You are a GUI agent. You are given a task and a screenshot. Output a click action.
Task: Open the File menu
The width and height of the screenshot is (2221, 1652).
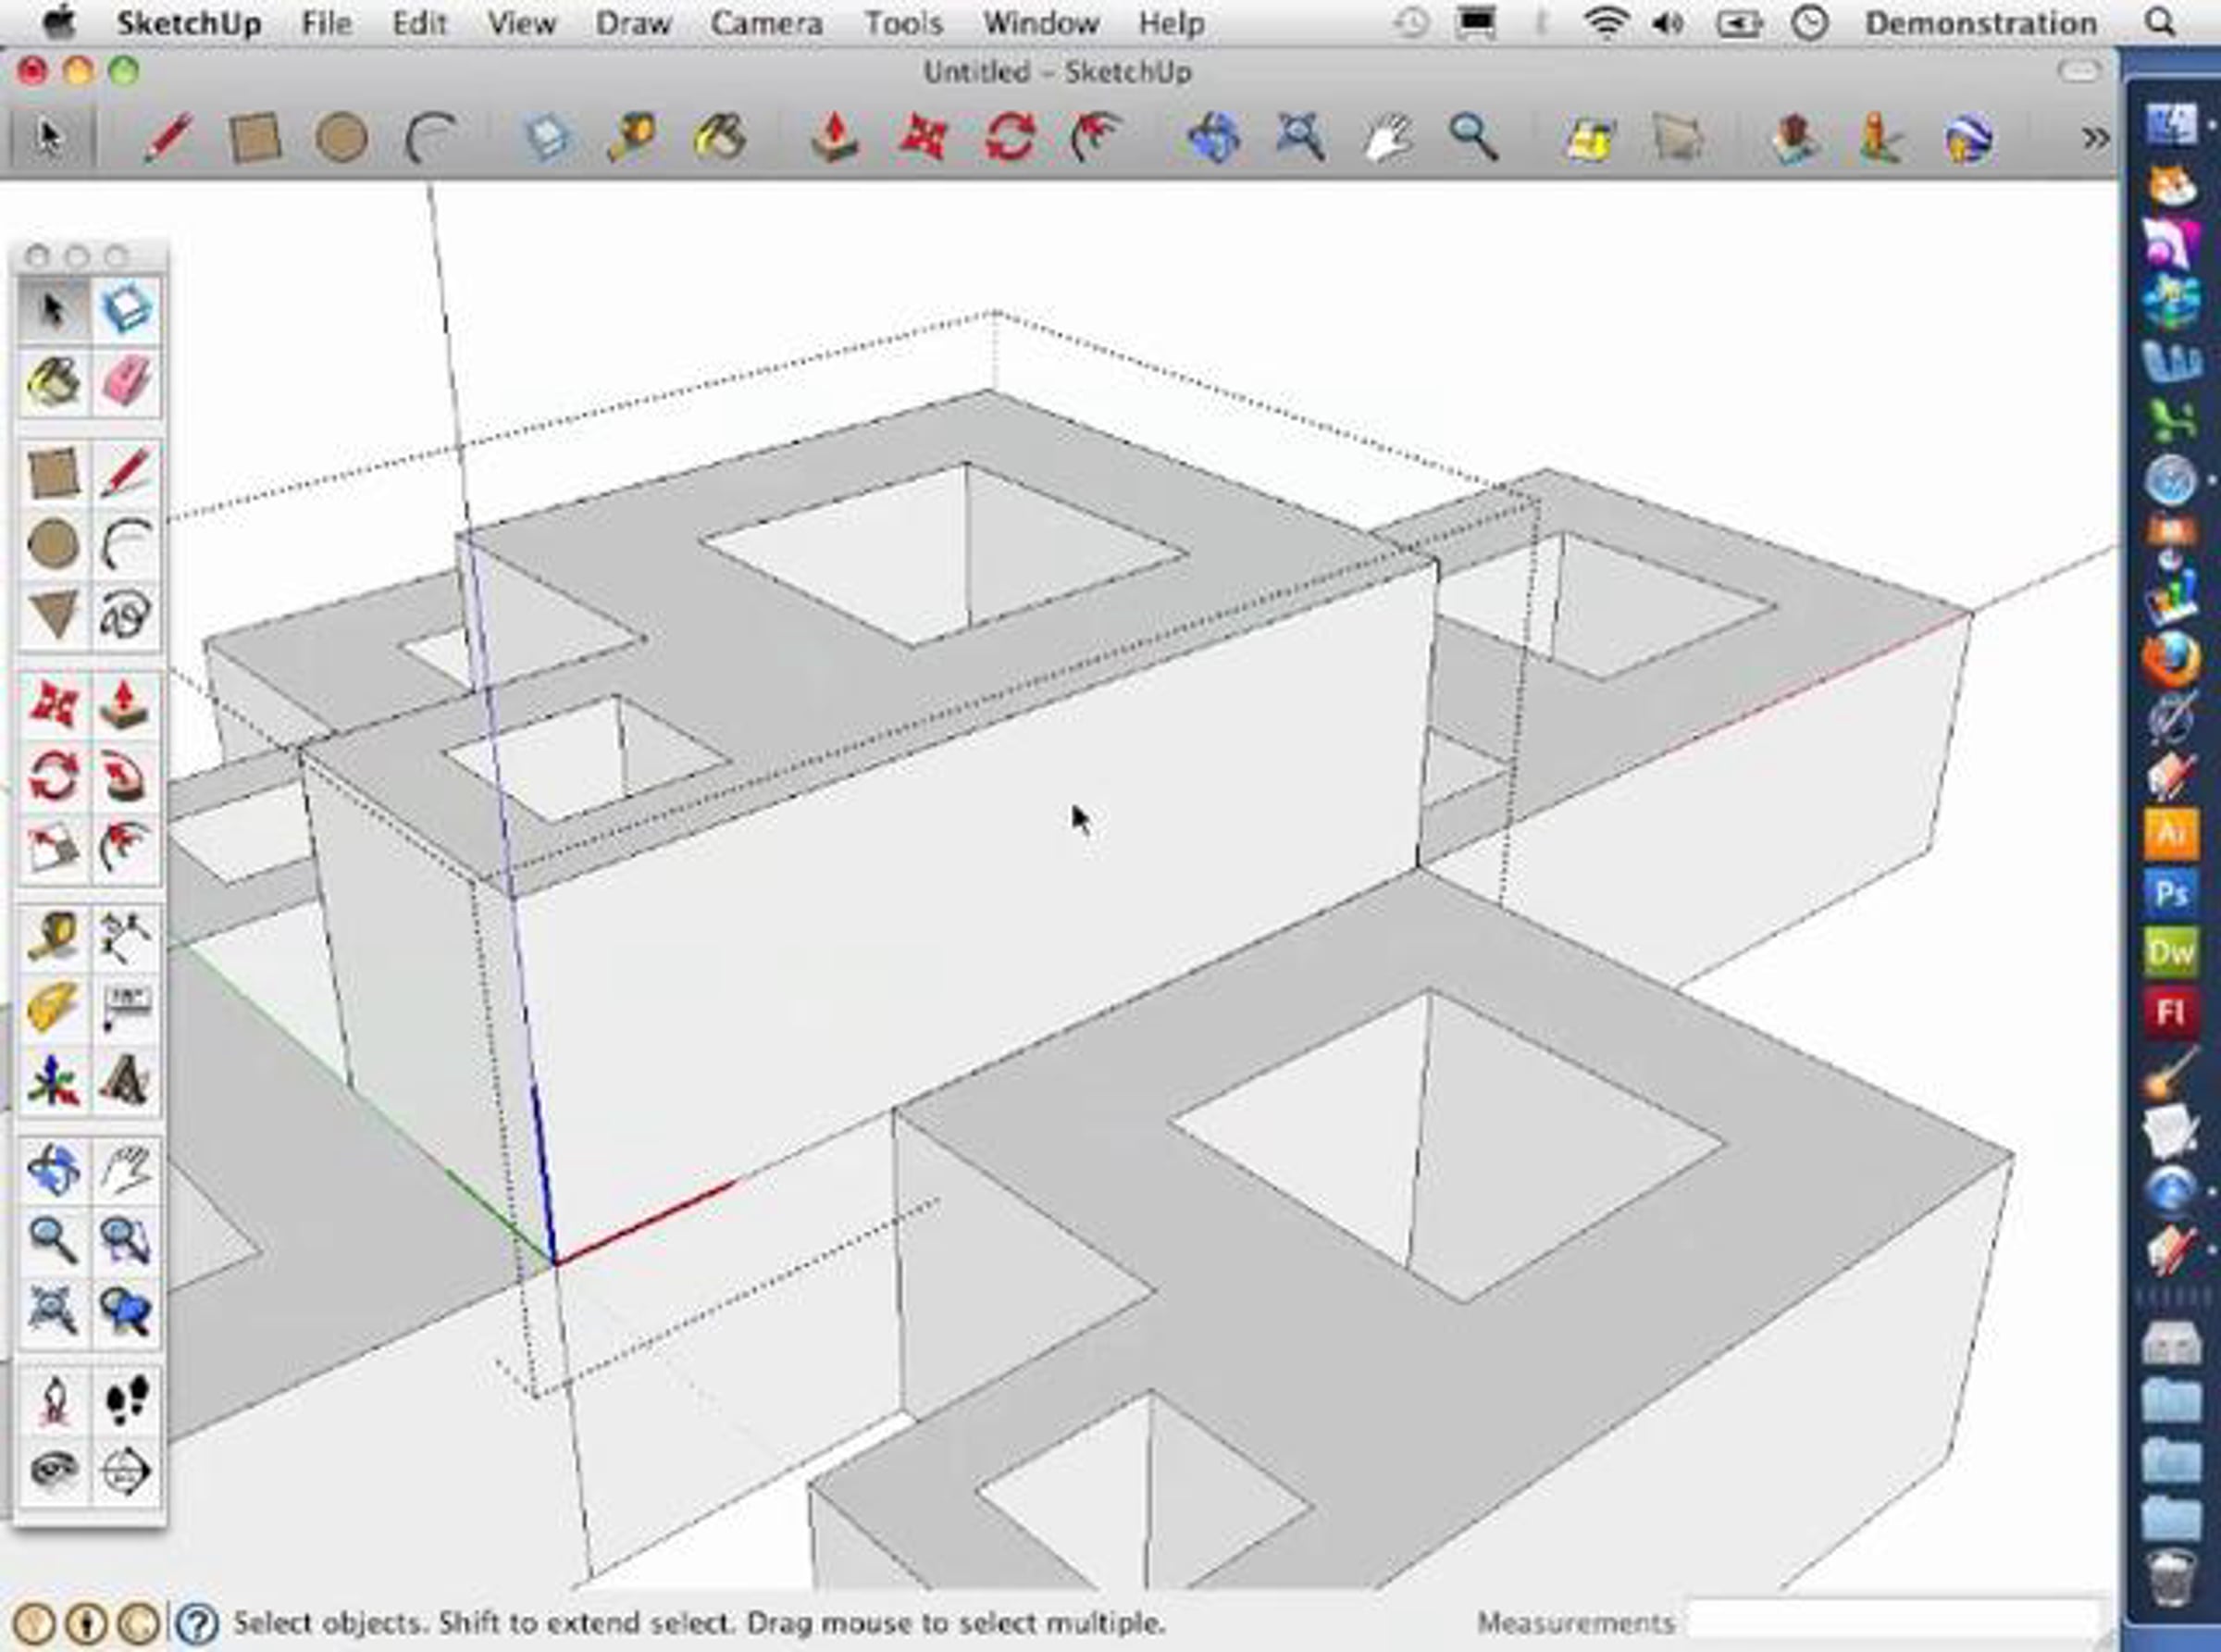326,23
